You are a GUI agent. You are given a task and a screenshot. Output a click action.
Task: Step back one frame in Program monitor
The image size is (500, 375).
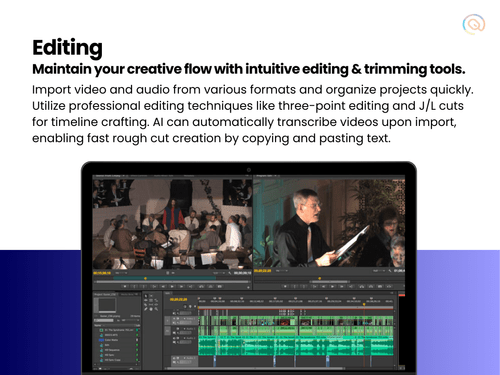(323, 286)
